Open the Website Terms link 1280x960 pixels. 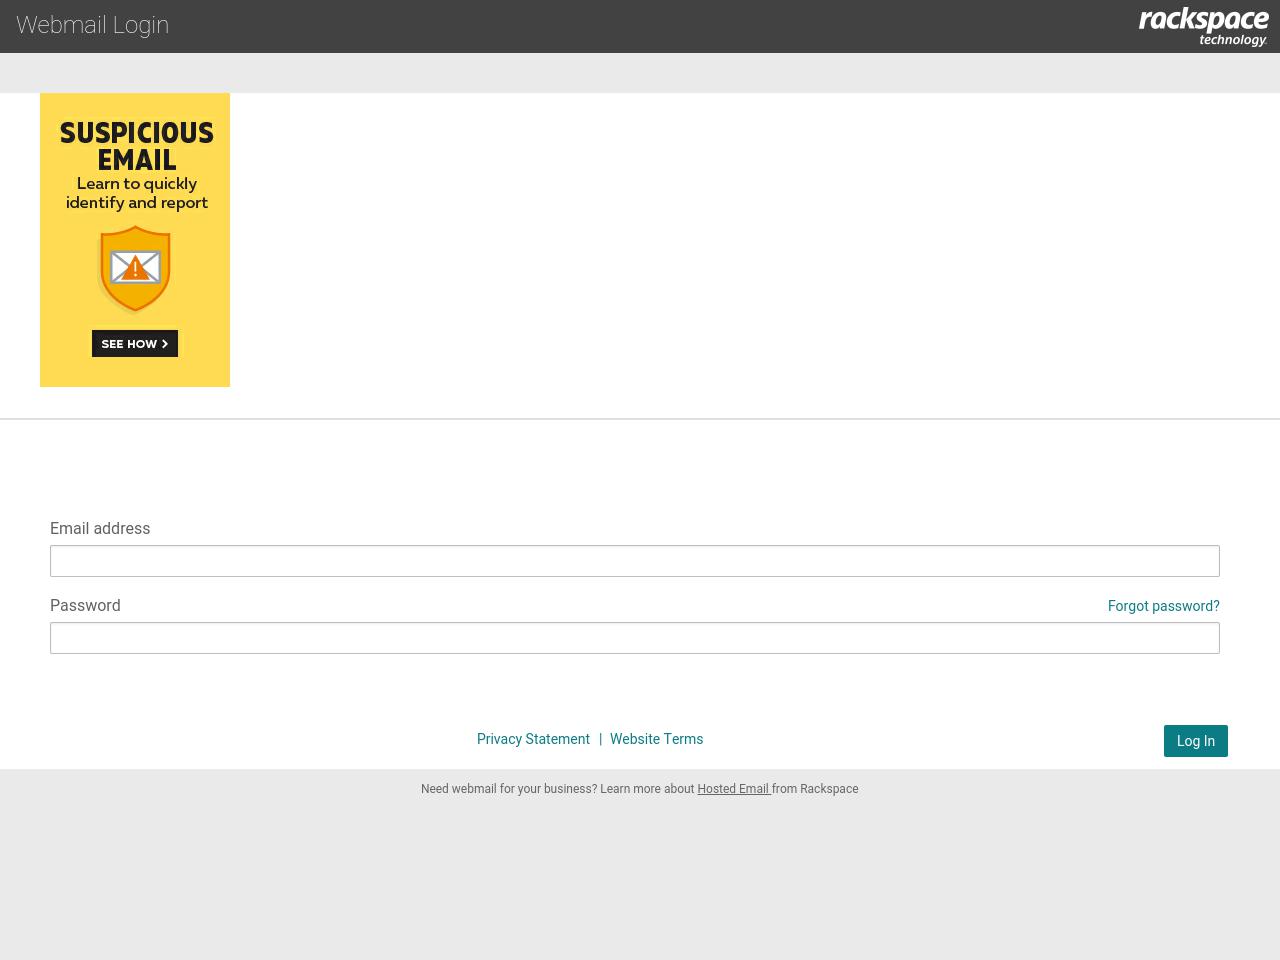click(x=656, y=739)
